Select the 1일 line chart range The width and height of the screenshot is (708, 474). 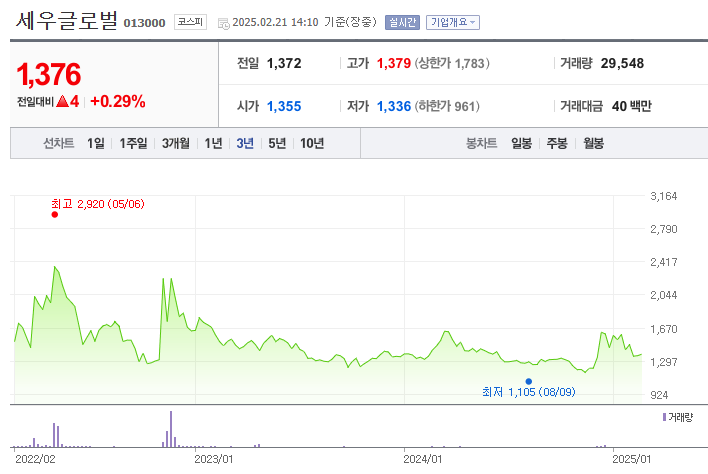[x=96, y=144]
